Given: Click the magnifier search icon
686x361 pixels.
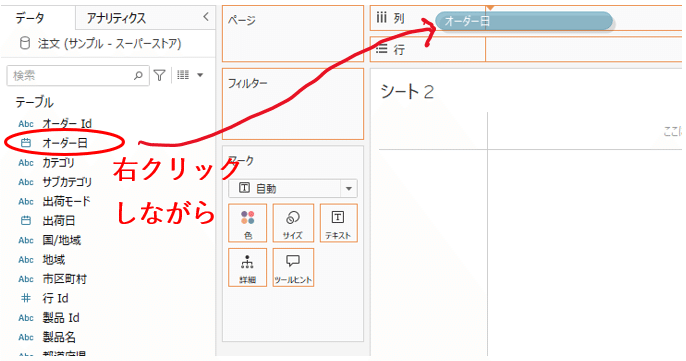Looking at the screenshot, I should pyautogui.click(x=138, y=75).
